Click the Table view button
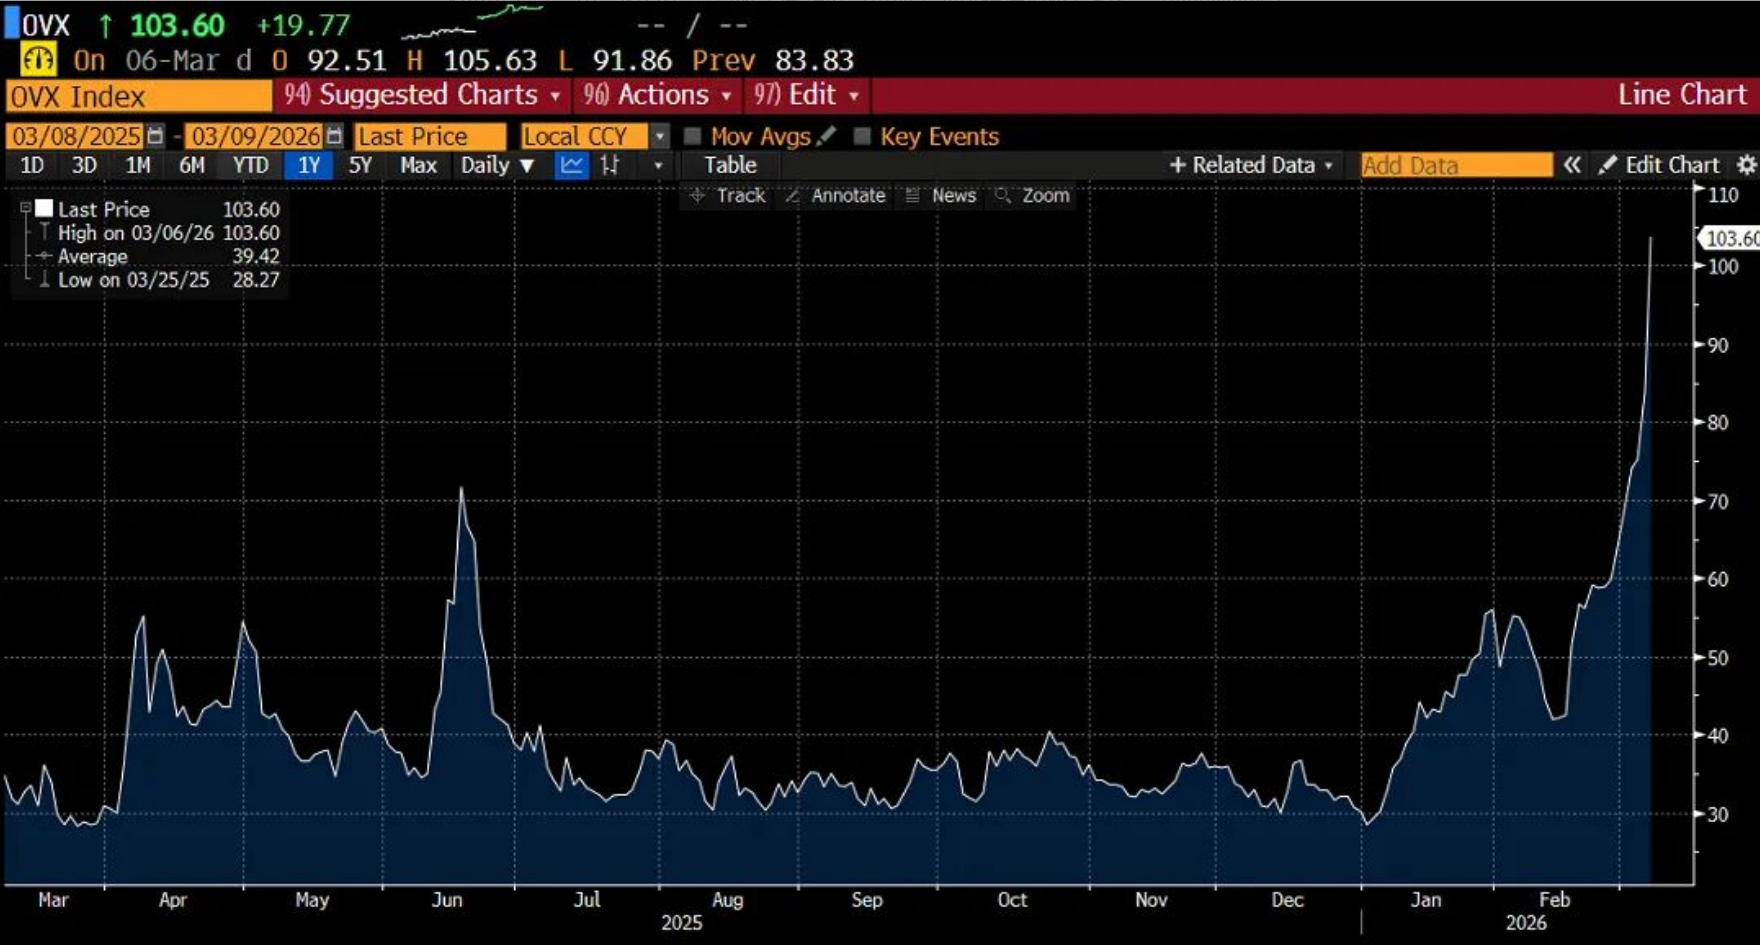The image size is (1760, 945). pos(730,166)
